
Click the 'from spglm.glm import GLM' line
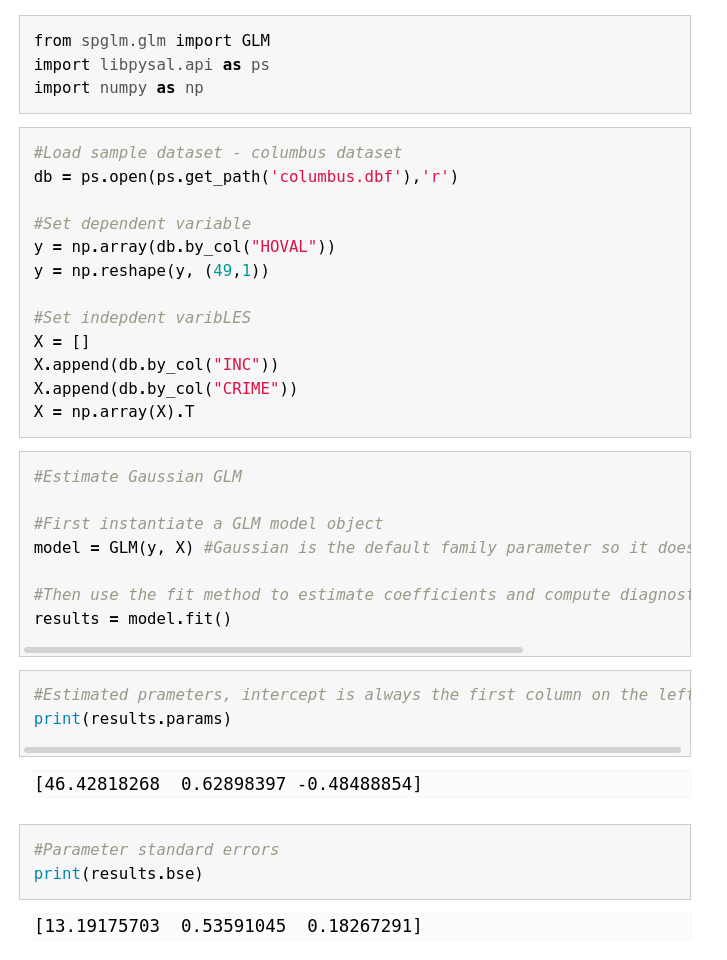152,41
